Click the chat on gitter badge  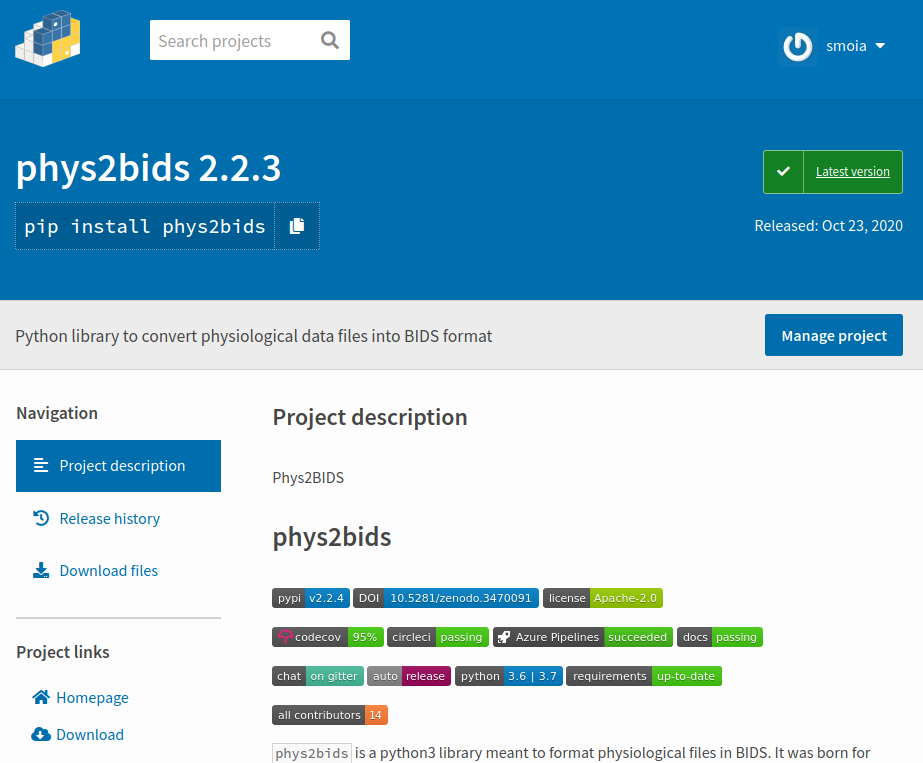tap(318, 676)
